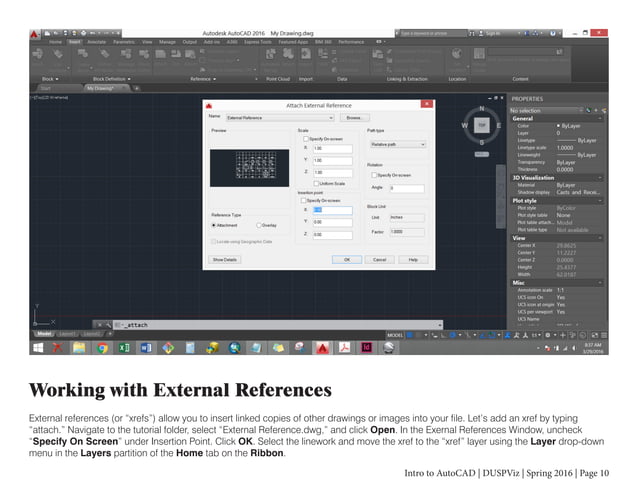Uncheck Specify On-screen under Insertion point

pyautogui.click(x=304, y=200)
